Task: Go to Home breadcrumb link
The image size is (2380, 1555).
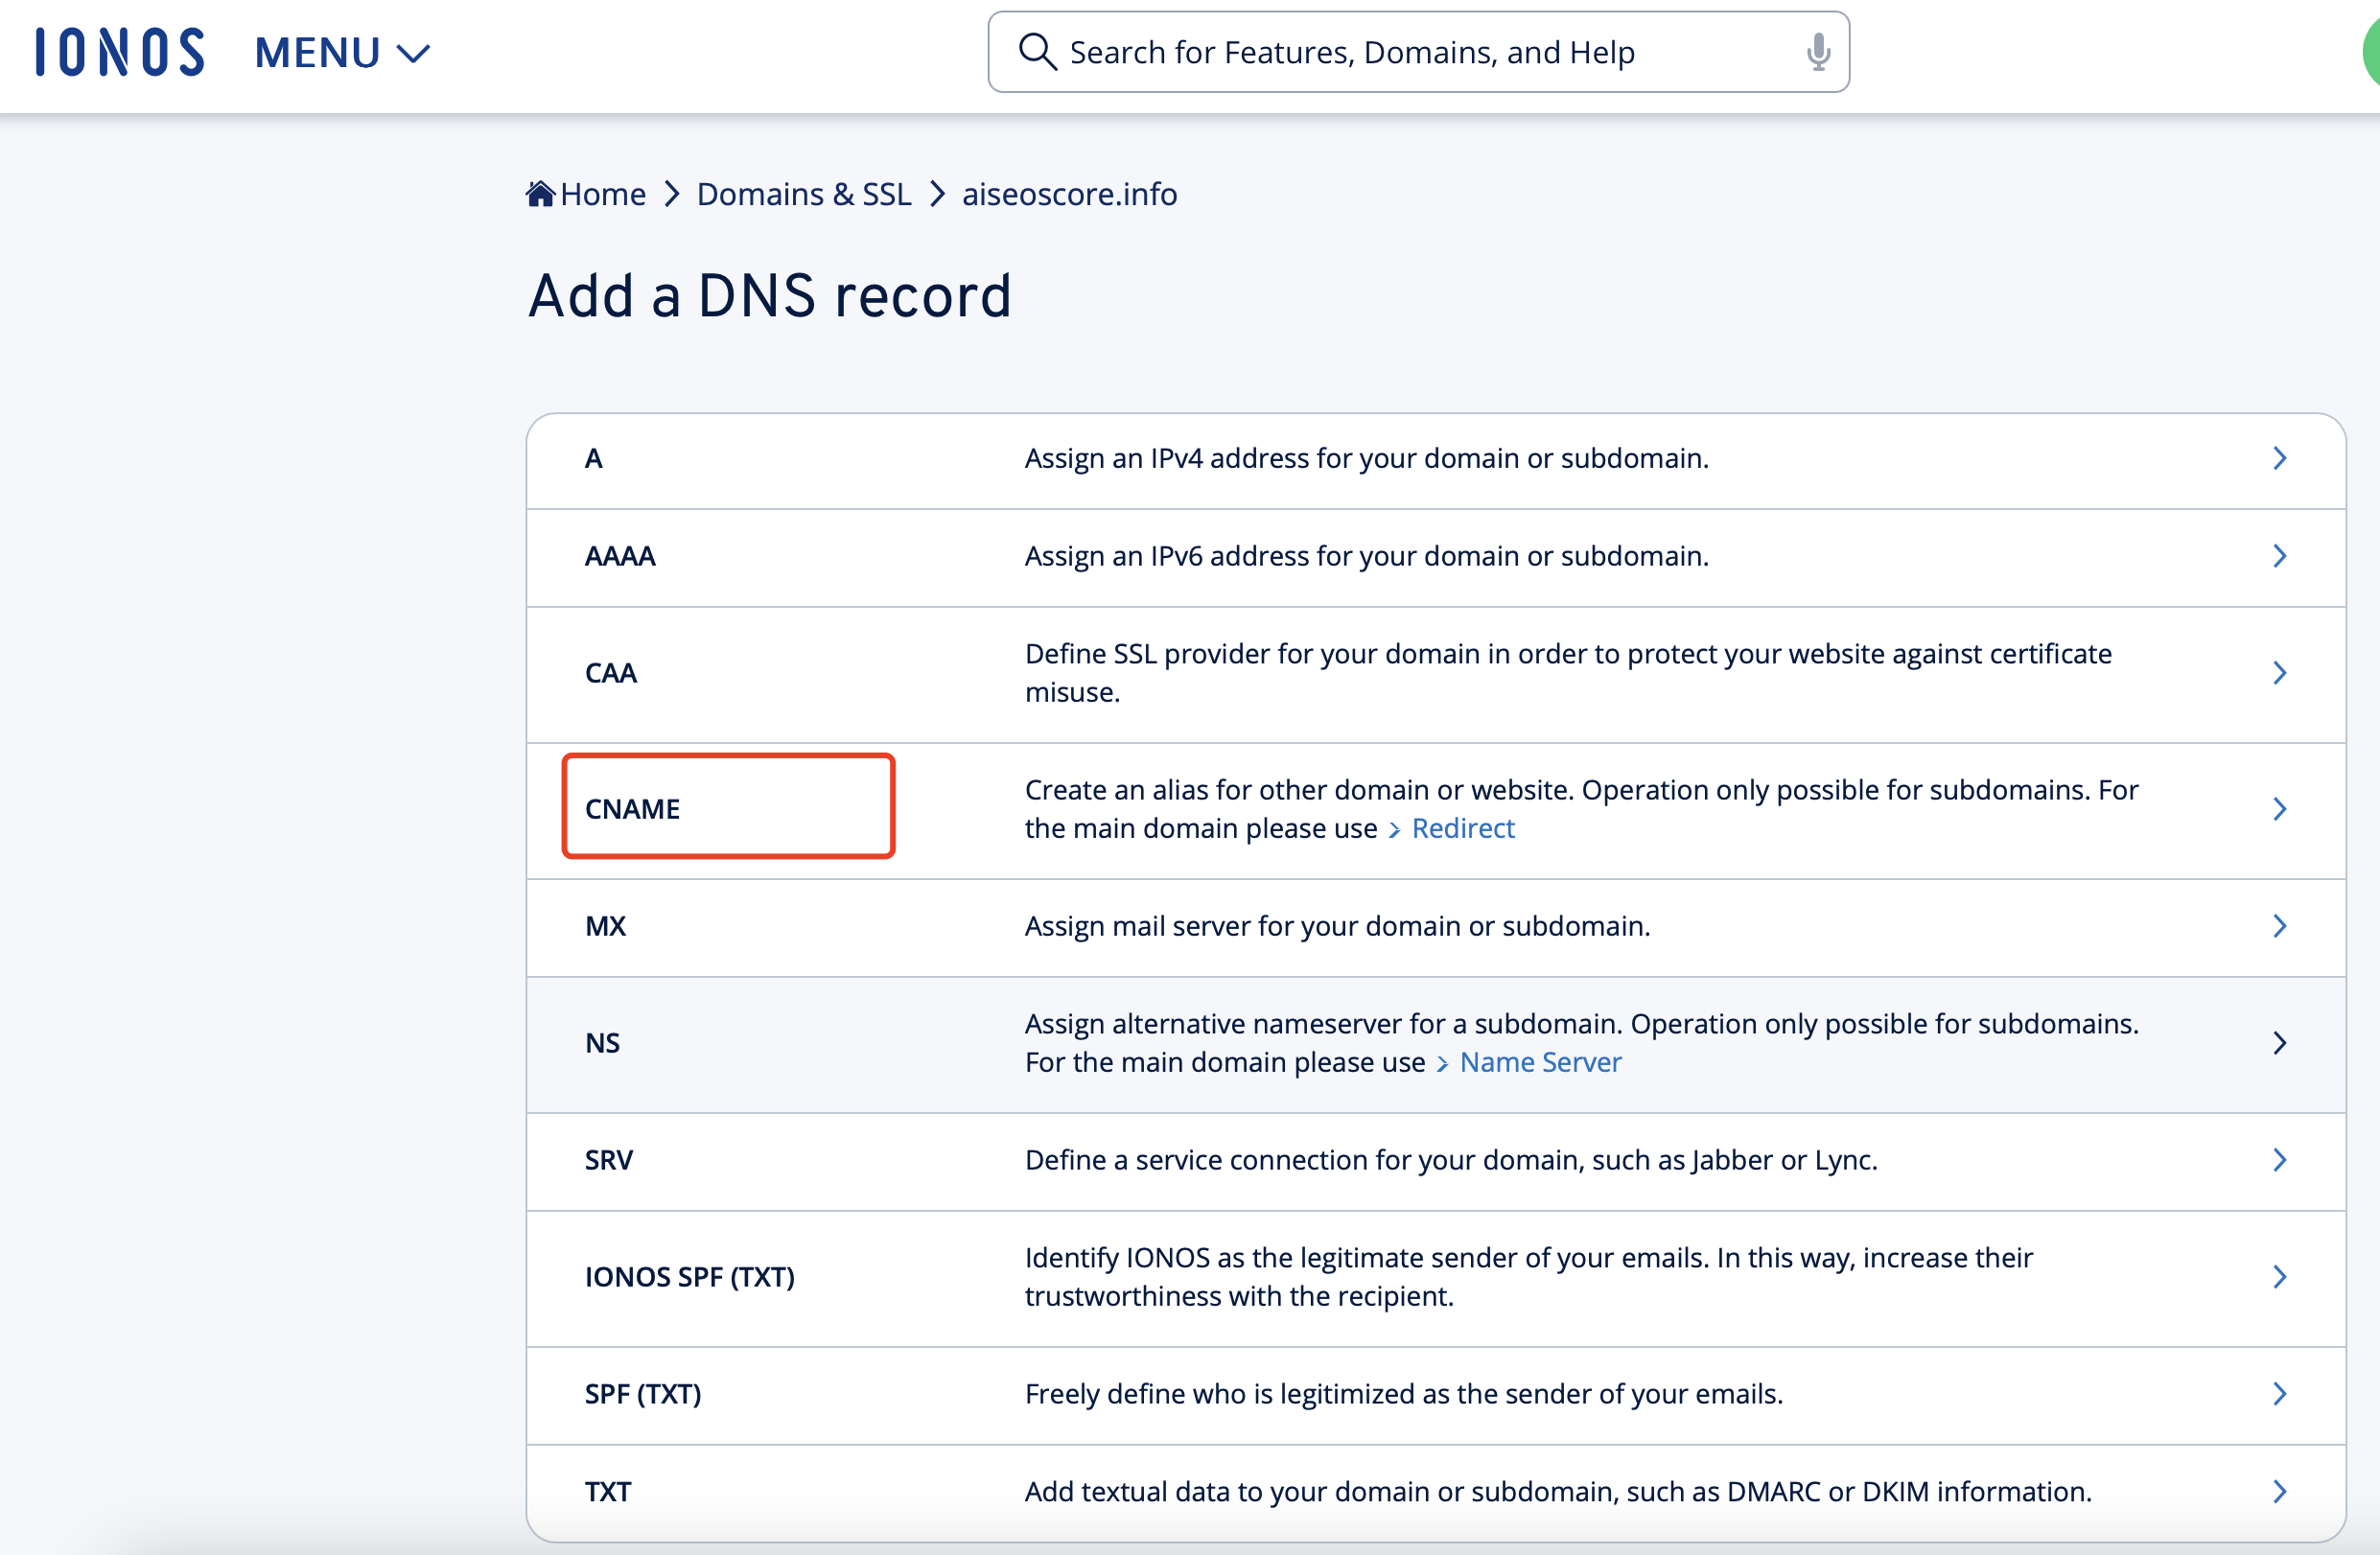Action: 602,194
